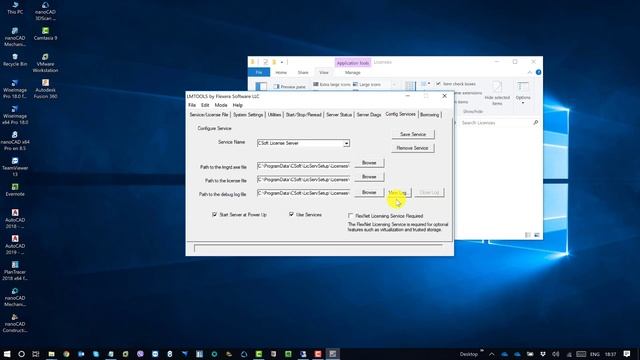
Task: Click the Remove Service button
Action: click(412, 148)
